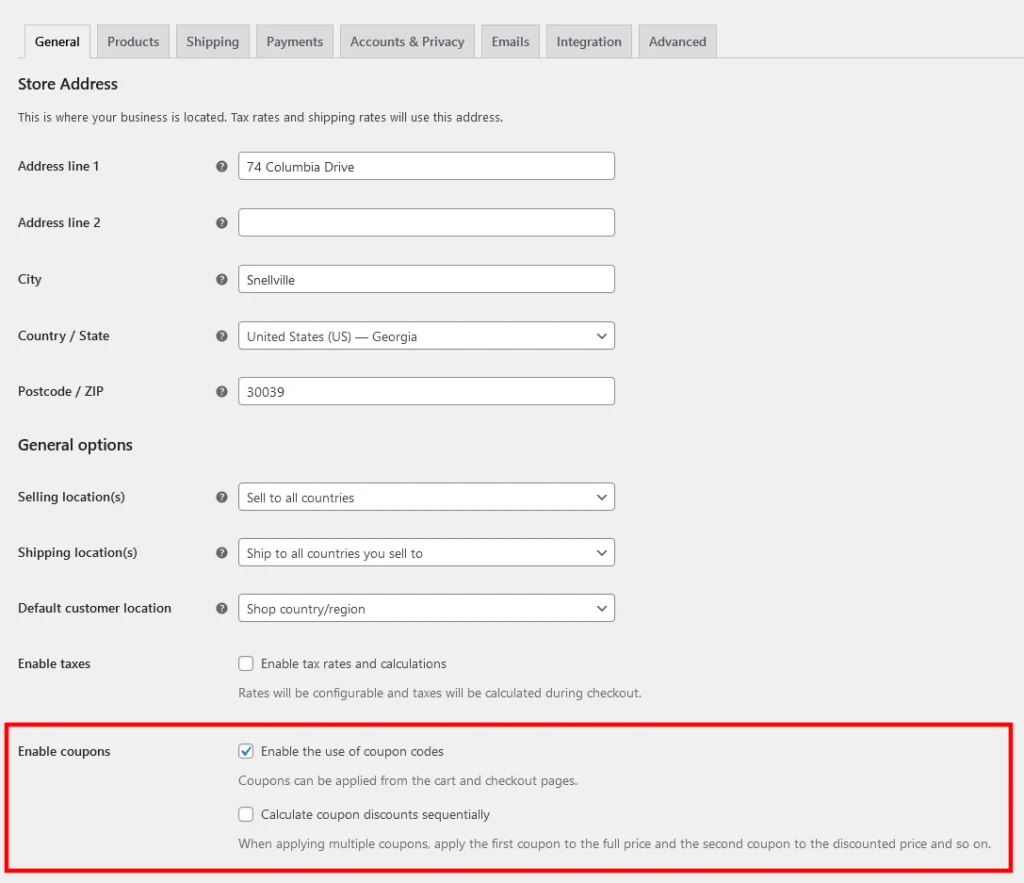Click the Address line 2 help icon
Image resolution: width=1024 pixels, height=883 pixels.
click(222, 222)
